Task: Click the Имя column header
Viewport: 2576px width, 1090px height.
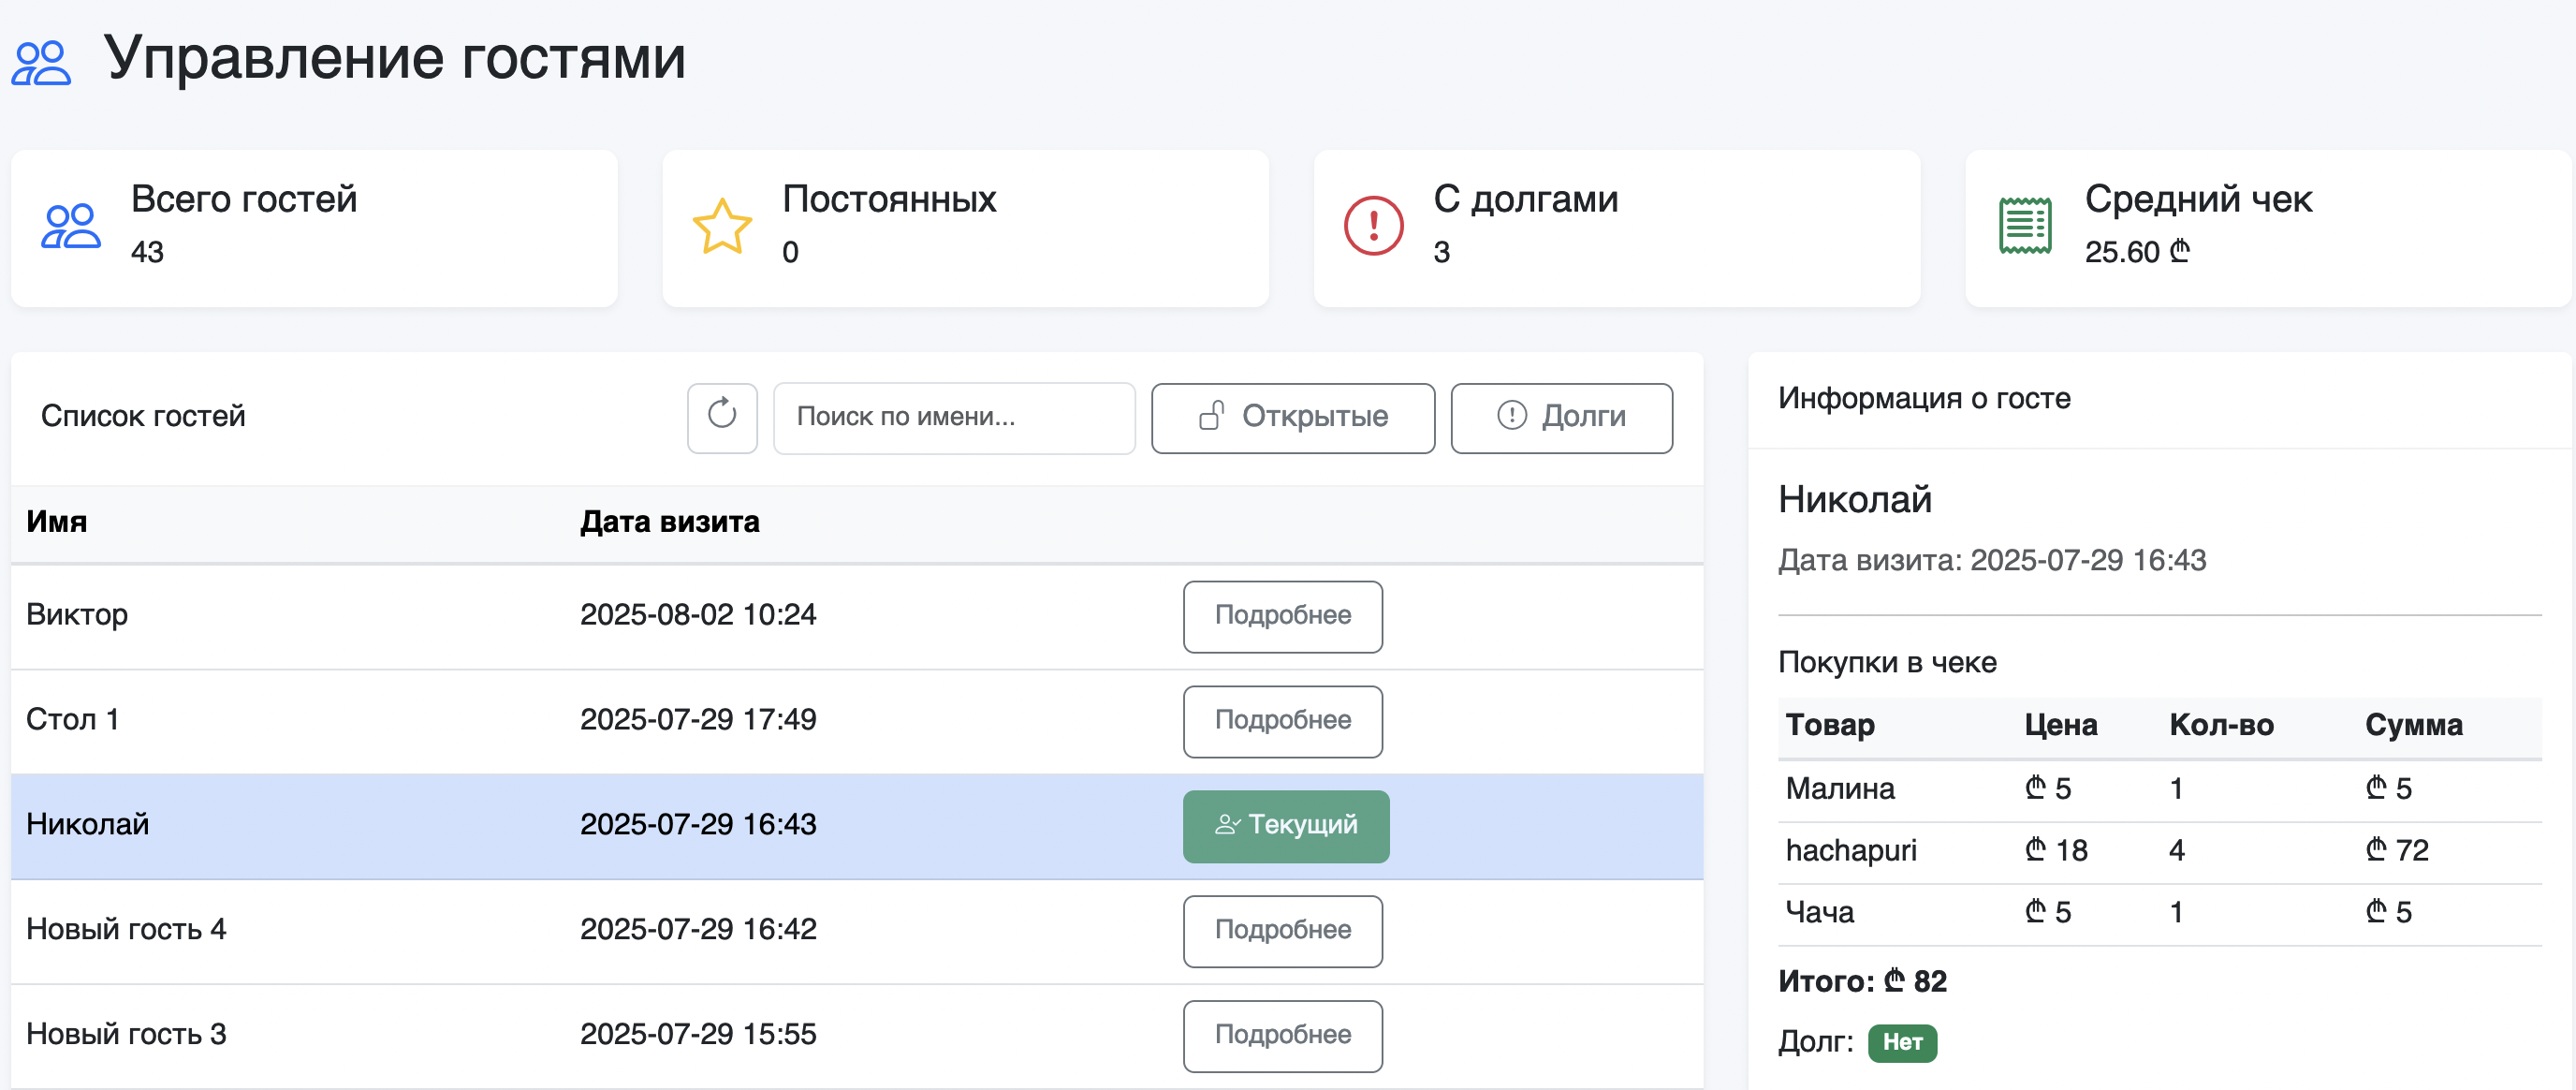Action: coord(57,522)
